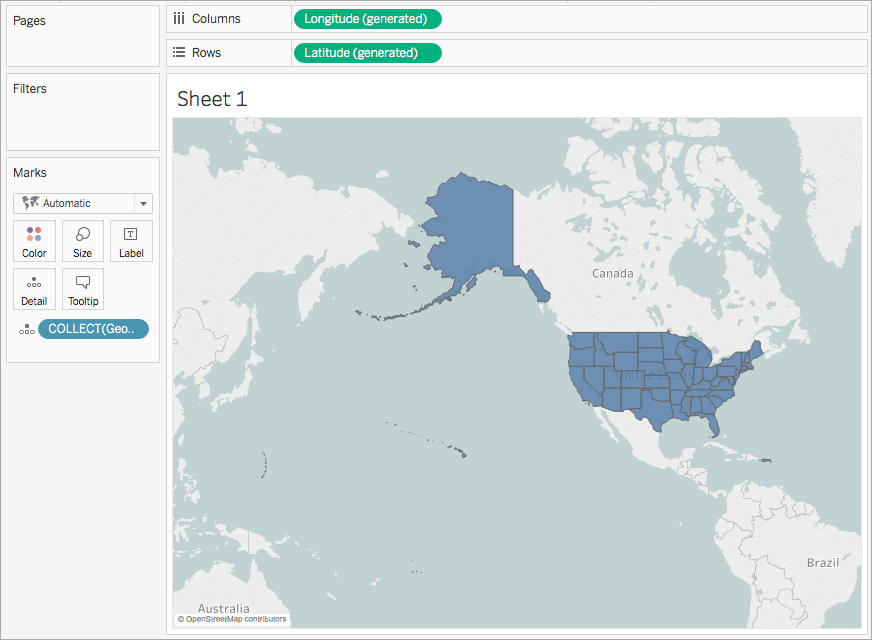
Task: Select the Longitude (generated) pill
Action: (x=368, y=19)
